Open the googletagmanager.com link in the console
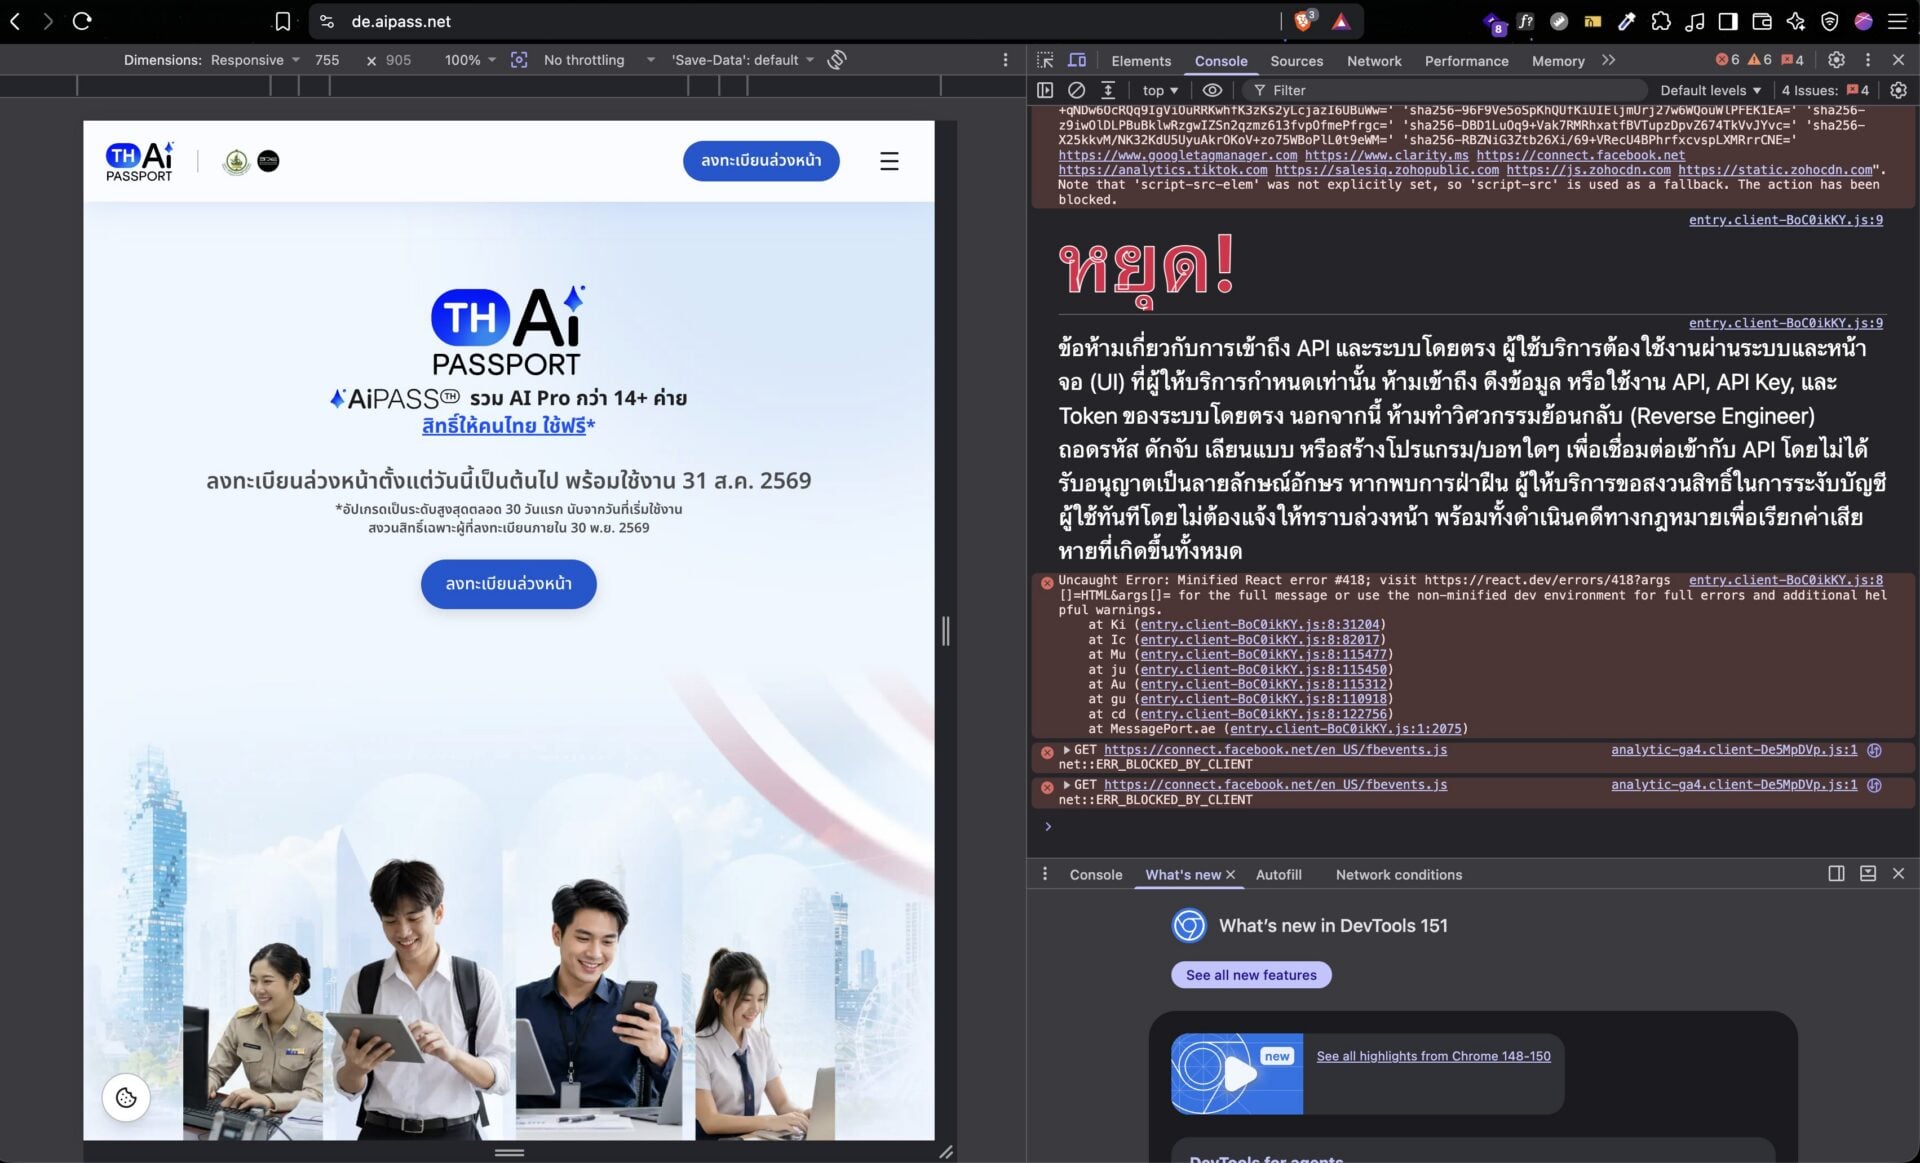 pos(1178,155)
